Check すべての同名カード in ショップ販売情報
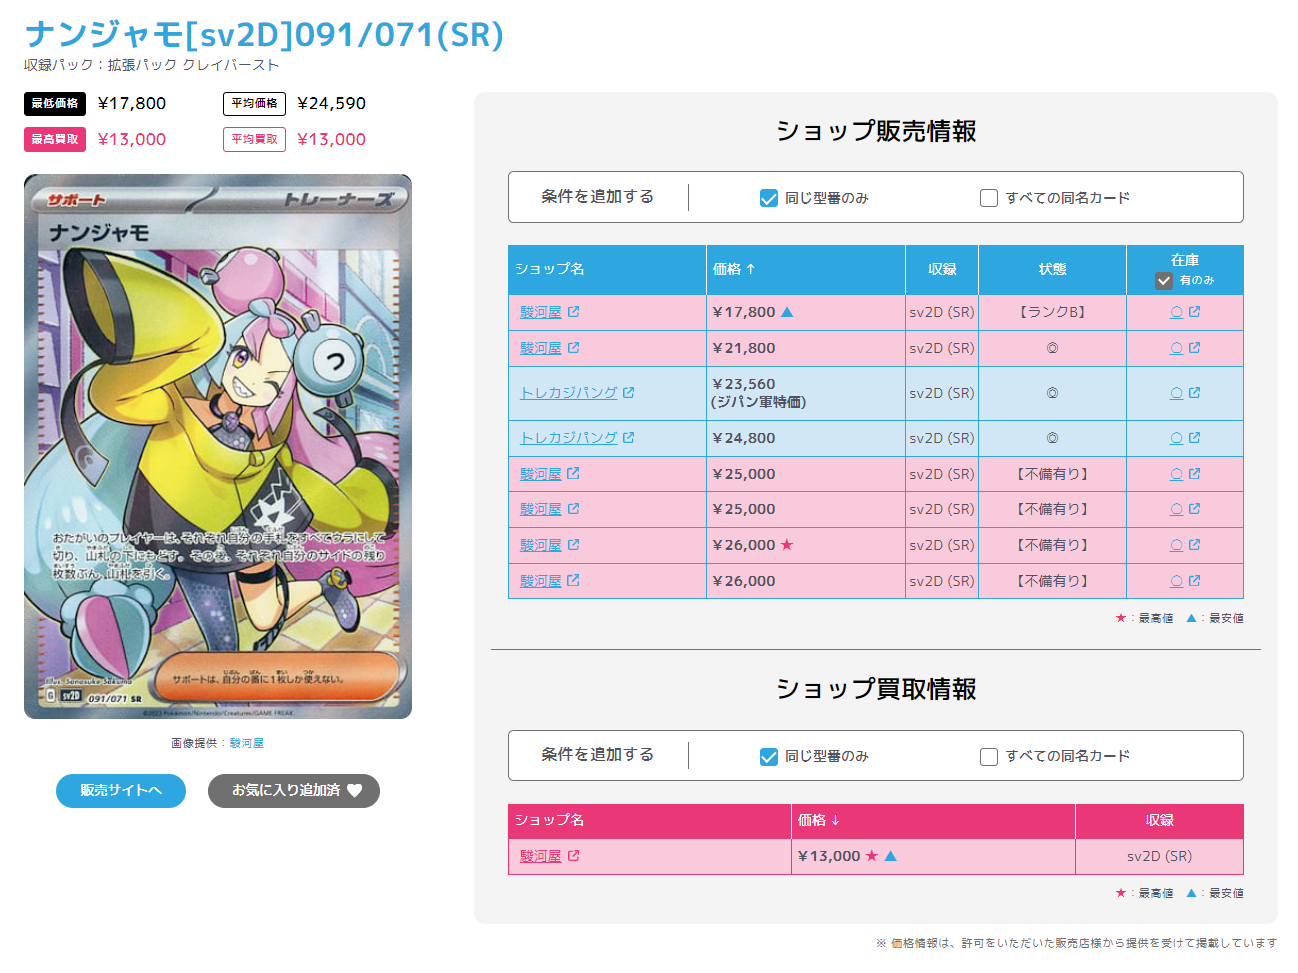The height and width of the screenshot is (973, 1298). point(989,198)
